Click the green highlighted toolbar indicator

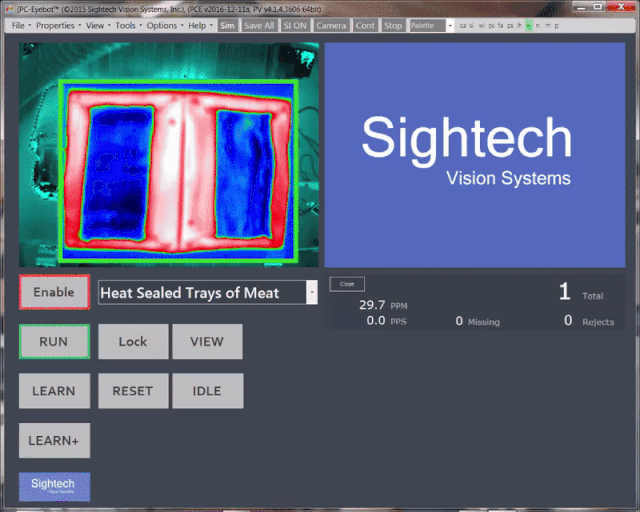529,25
